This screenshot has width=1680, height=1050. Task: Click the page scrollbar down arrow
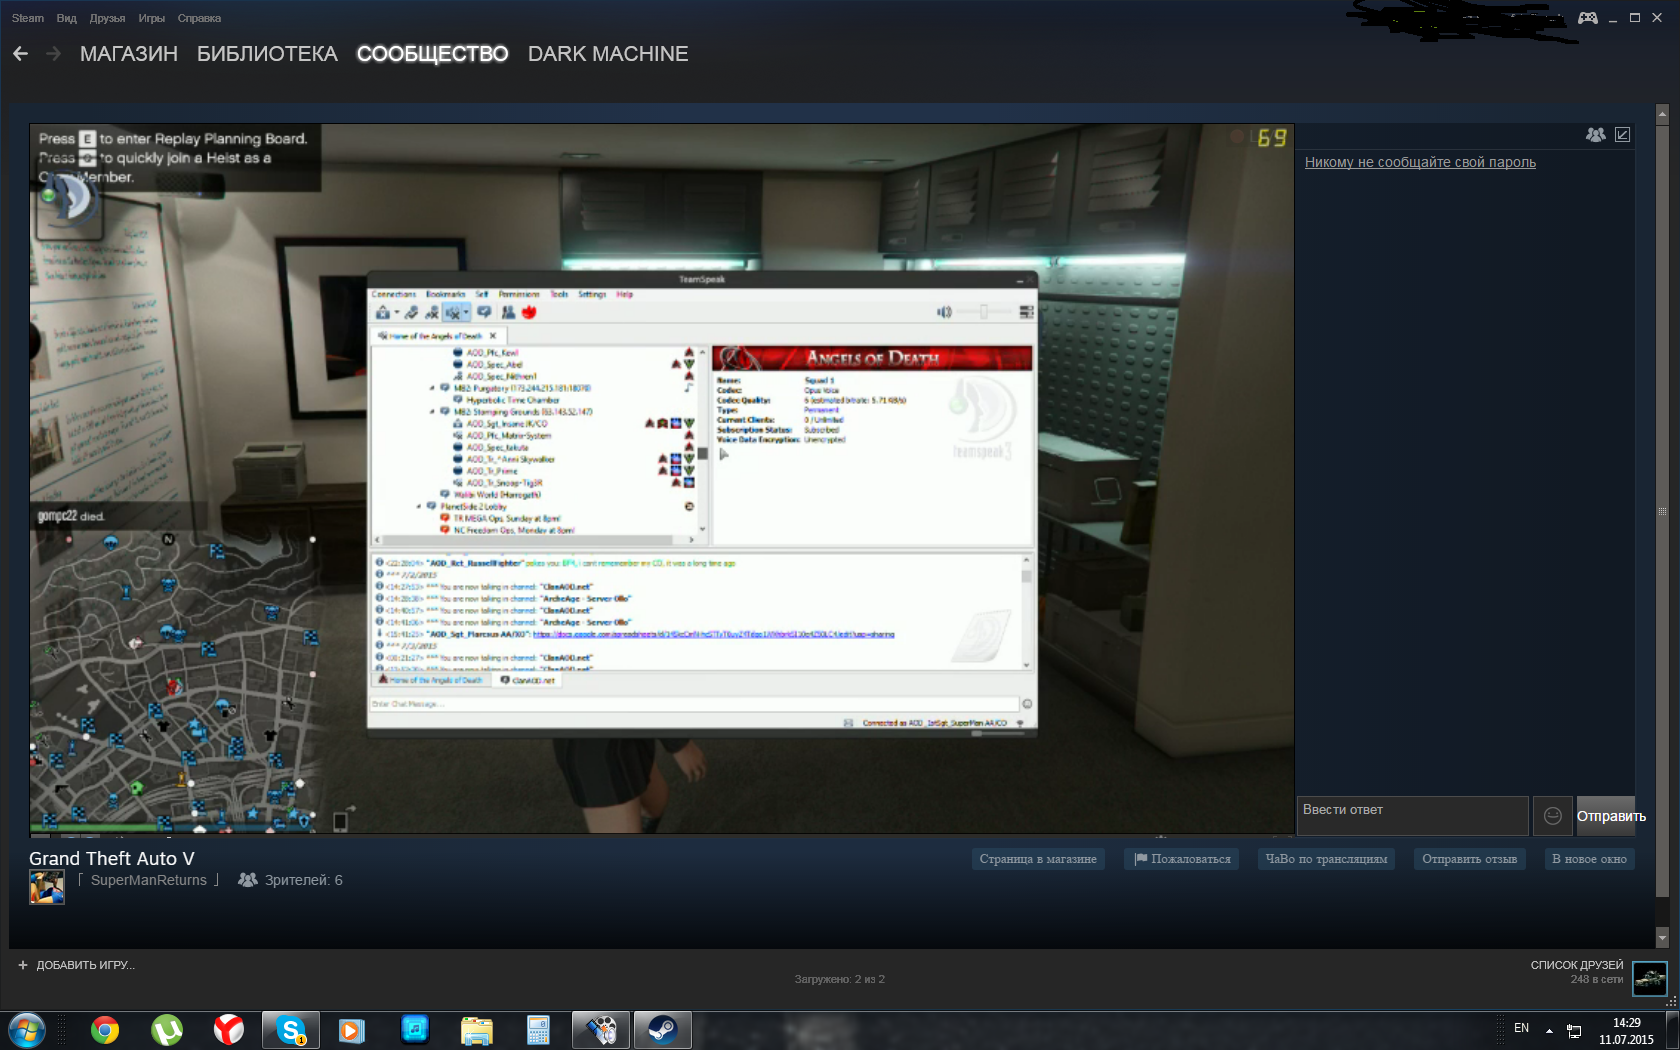click(x=1662, y=938)
